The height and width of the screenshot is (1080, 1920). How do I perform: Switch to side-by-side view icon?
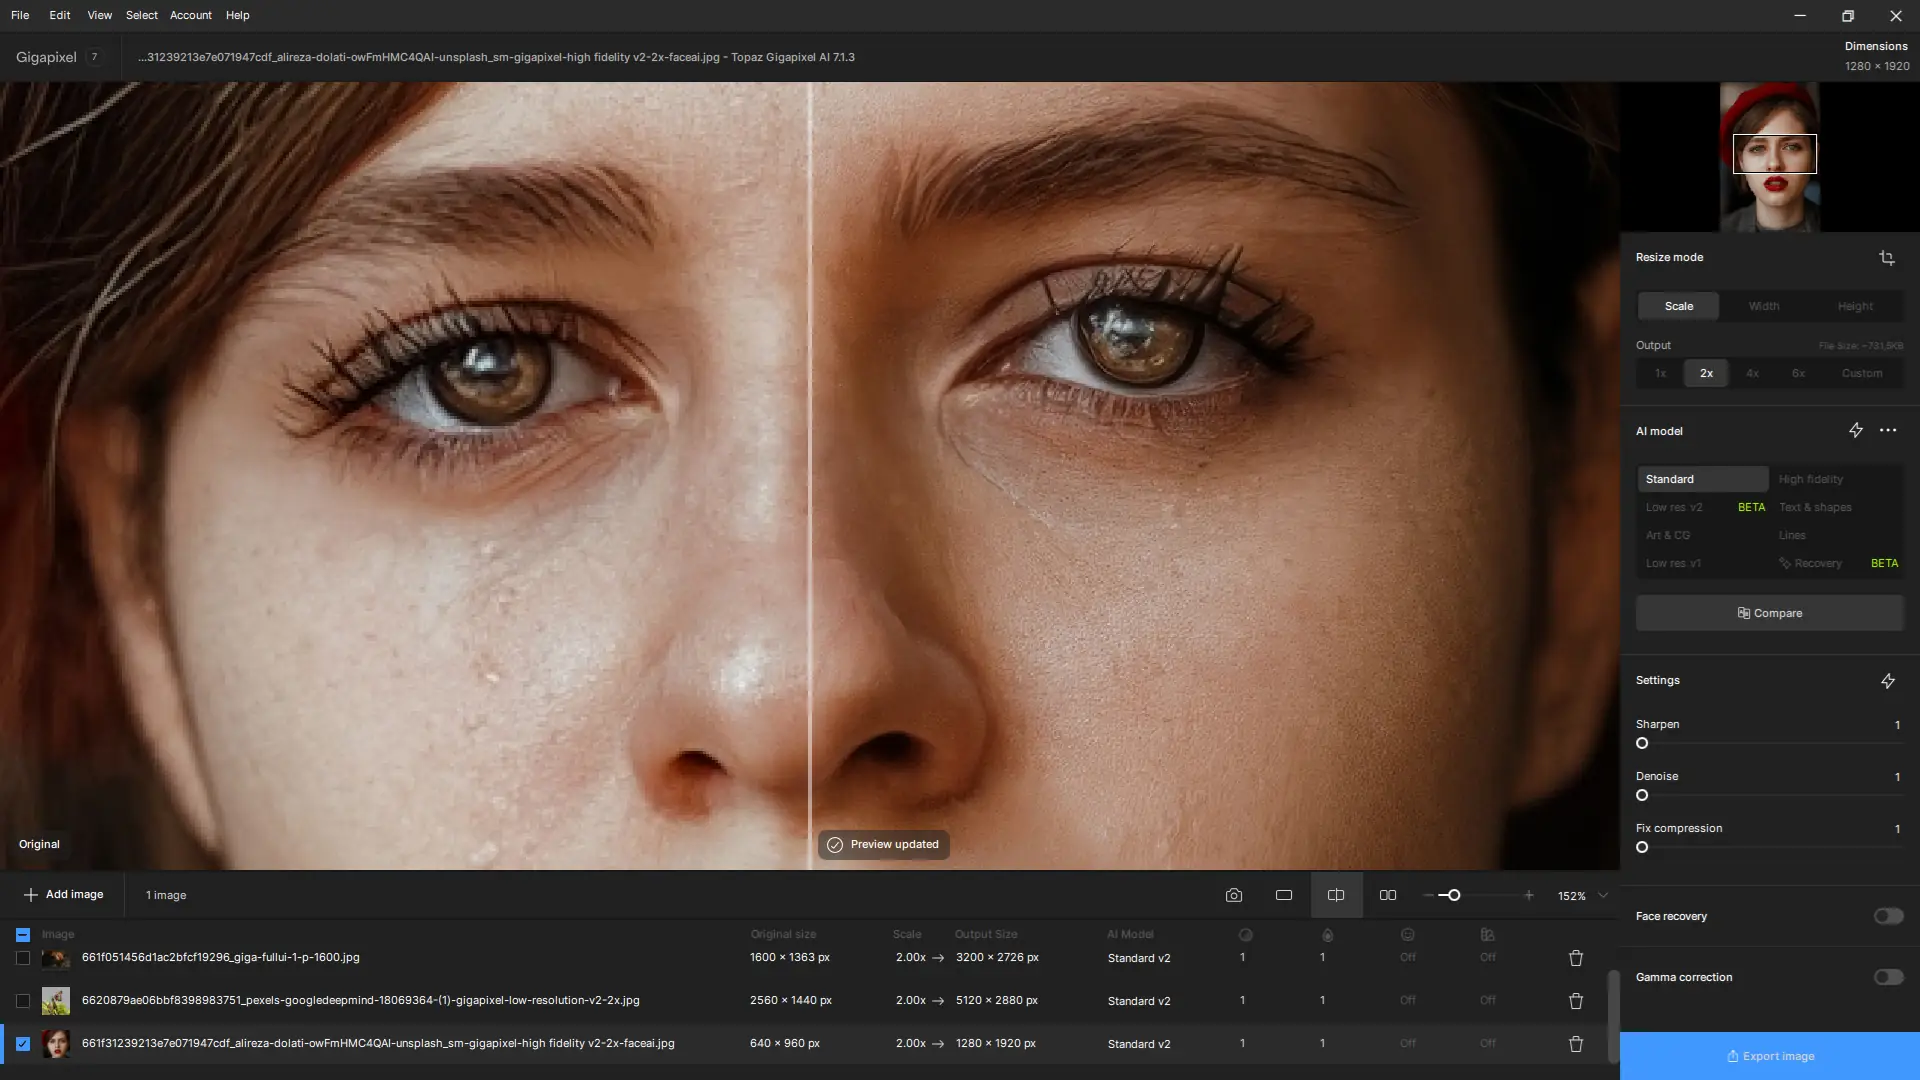[x=1388, y=896]
